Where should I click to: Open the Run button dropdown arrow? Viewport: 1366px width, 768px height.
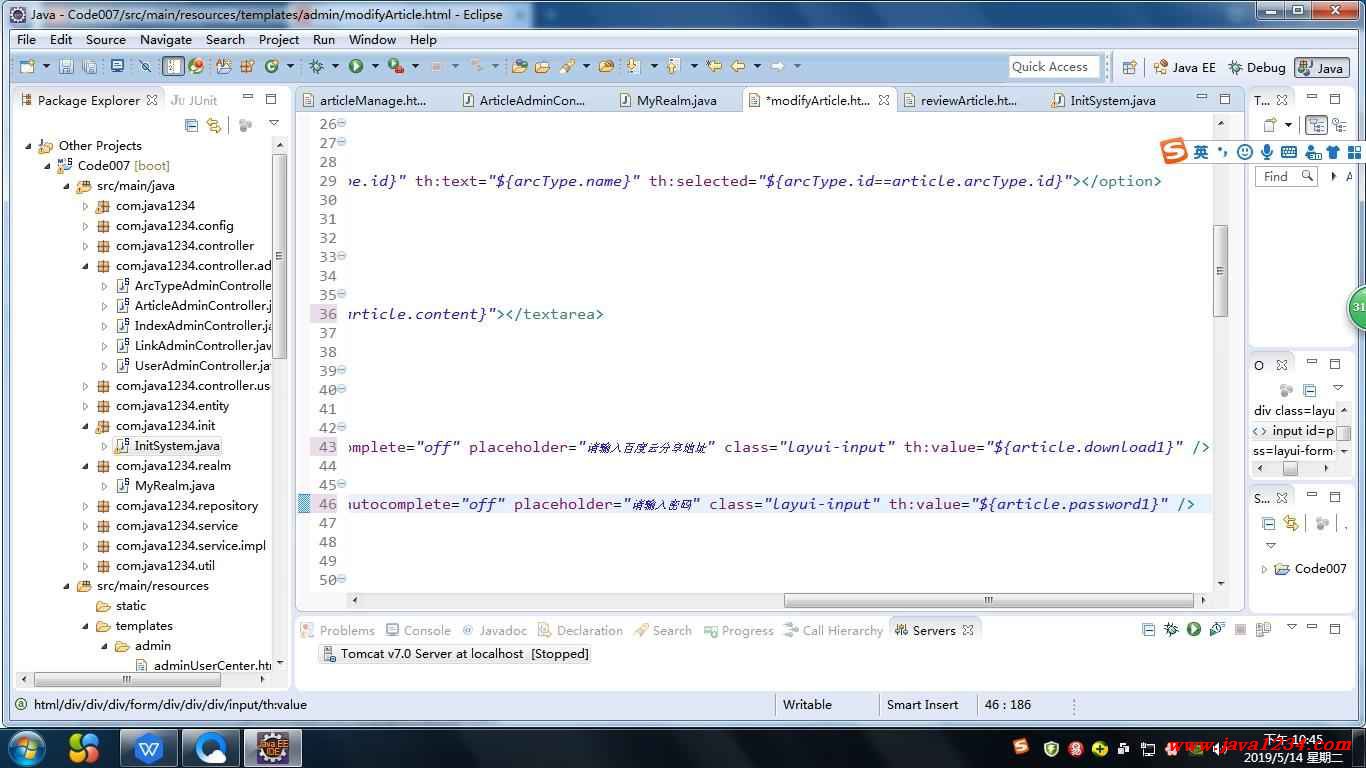click(x=375, y=67)
